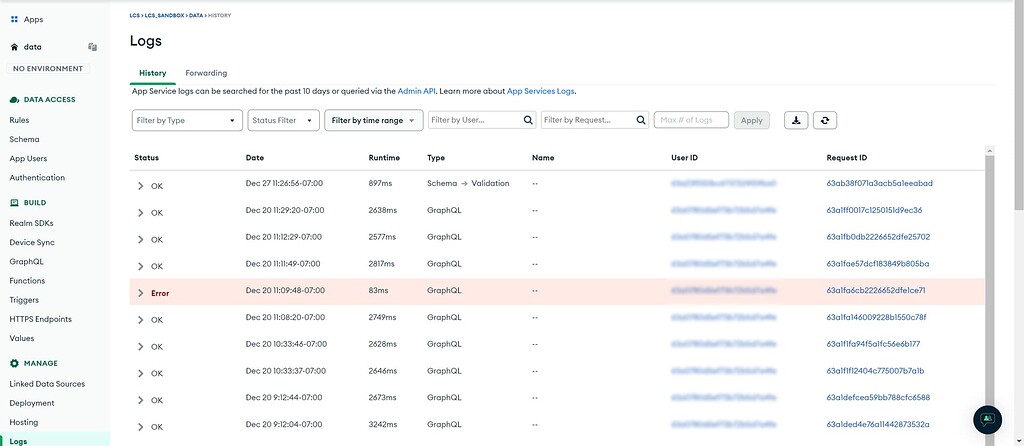The image size is (1024, 446).
Task: Open the support chat bubble icon
Action: pos(987,419)
